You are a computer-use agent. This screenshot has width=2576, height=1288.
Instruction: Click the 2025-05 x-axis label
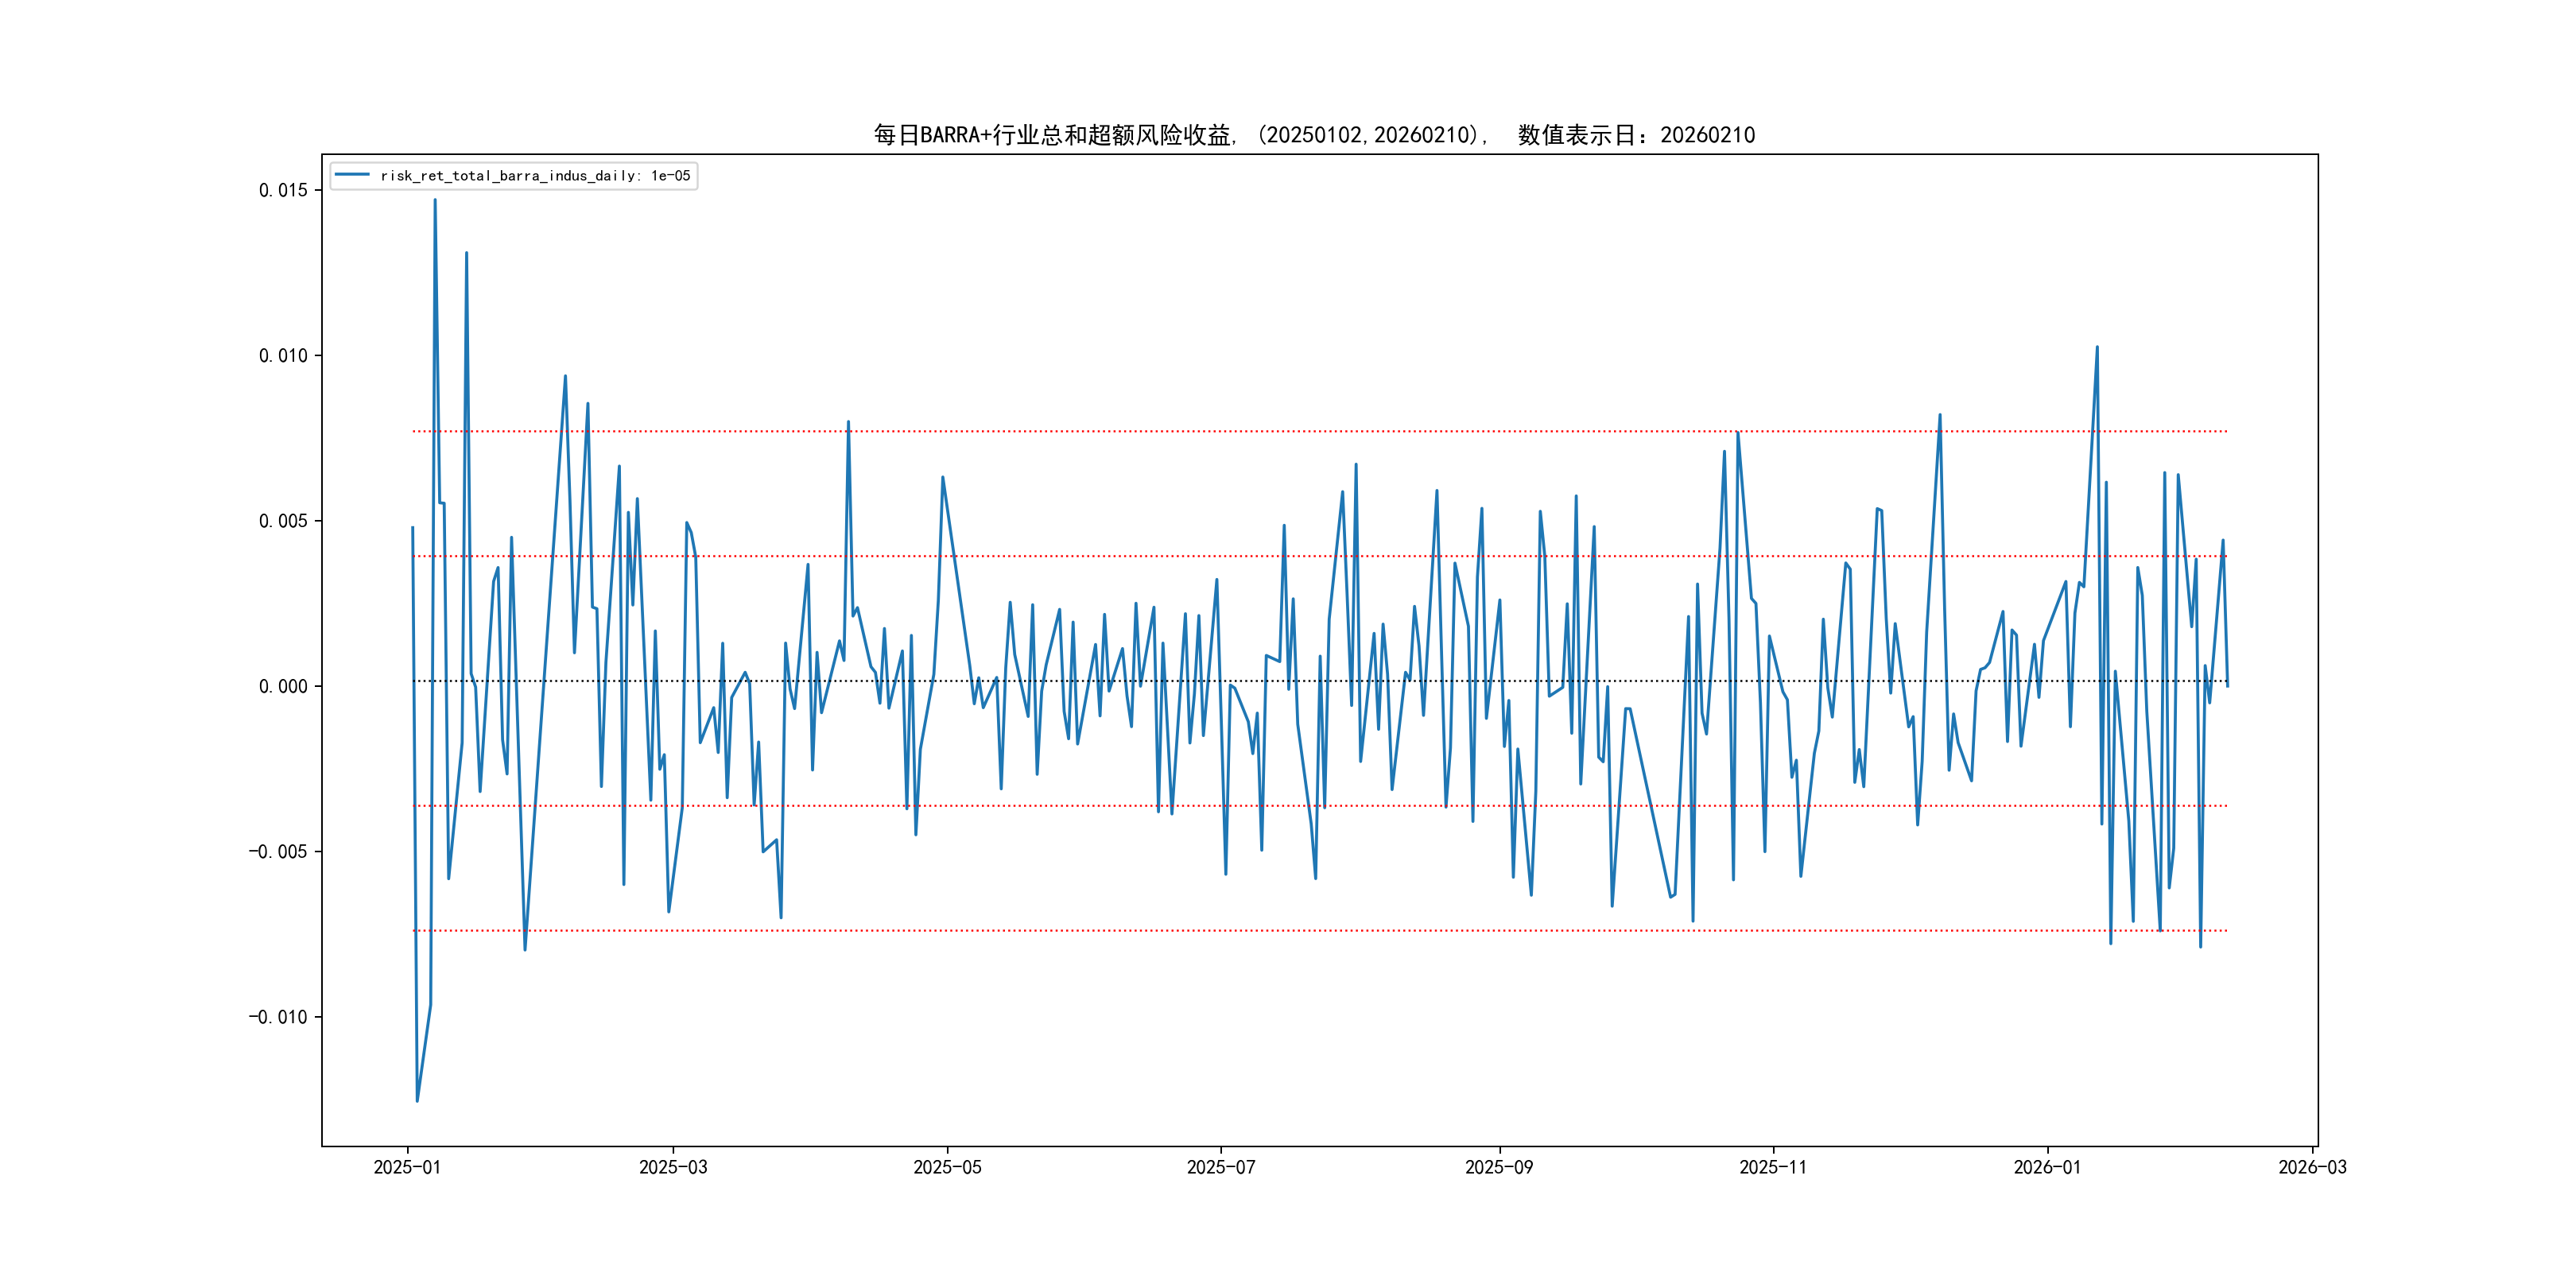(x=947, y=1167)
